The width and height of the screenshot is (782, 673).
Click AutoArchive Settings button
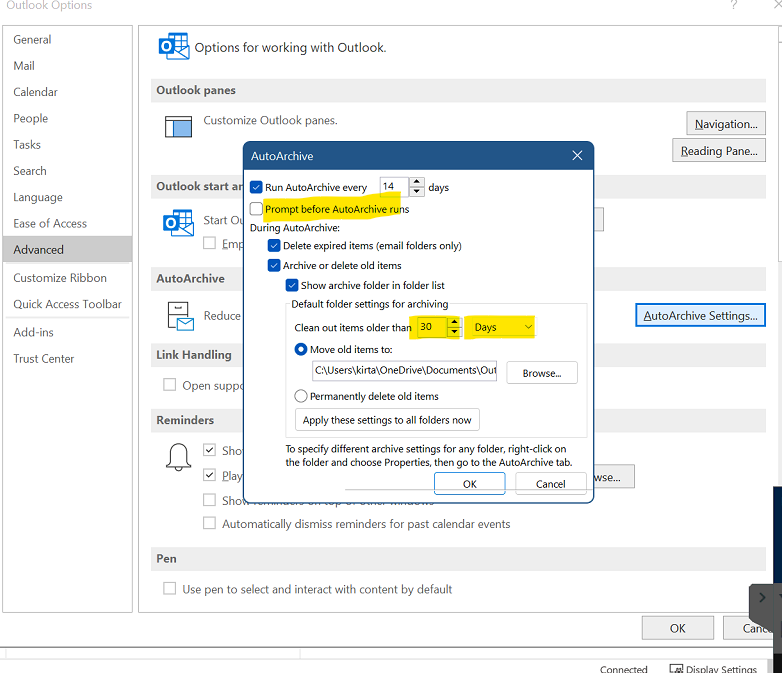[x=700, y=315]
